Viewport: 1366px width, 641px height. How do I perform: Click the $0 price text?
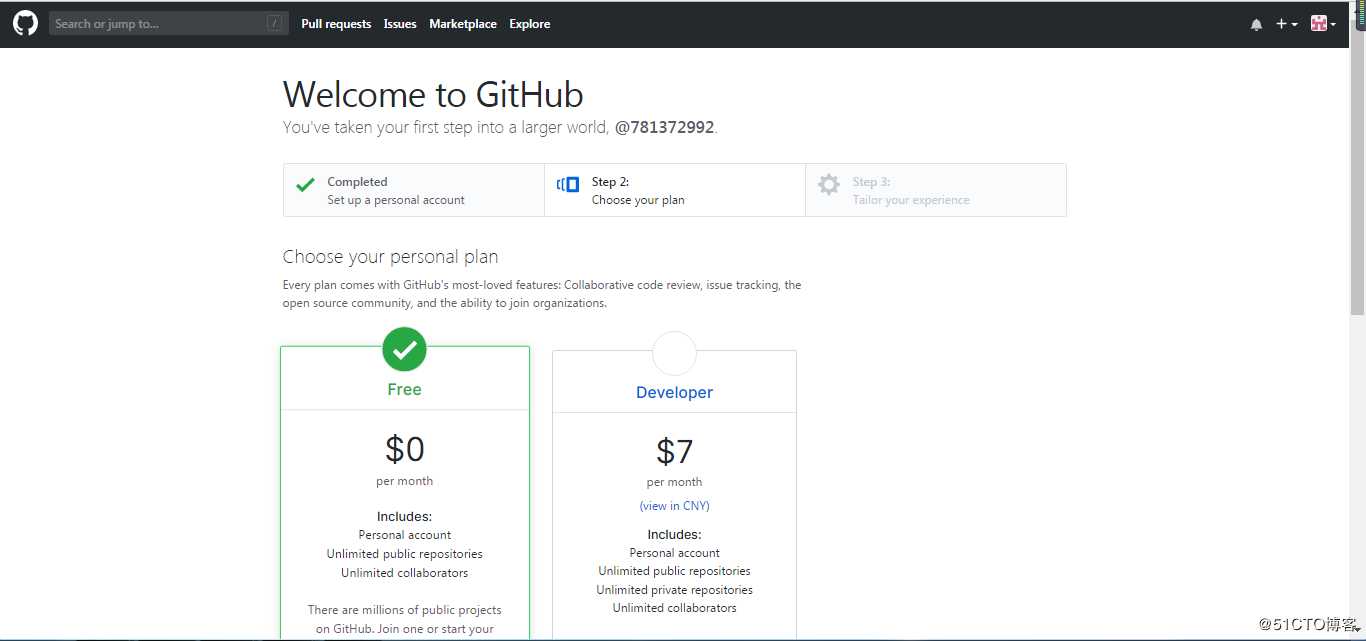coord(404,449)
